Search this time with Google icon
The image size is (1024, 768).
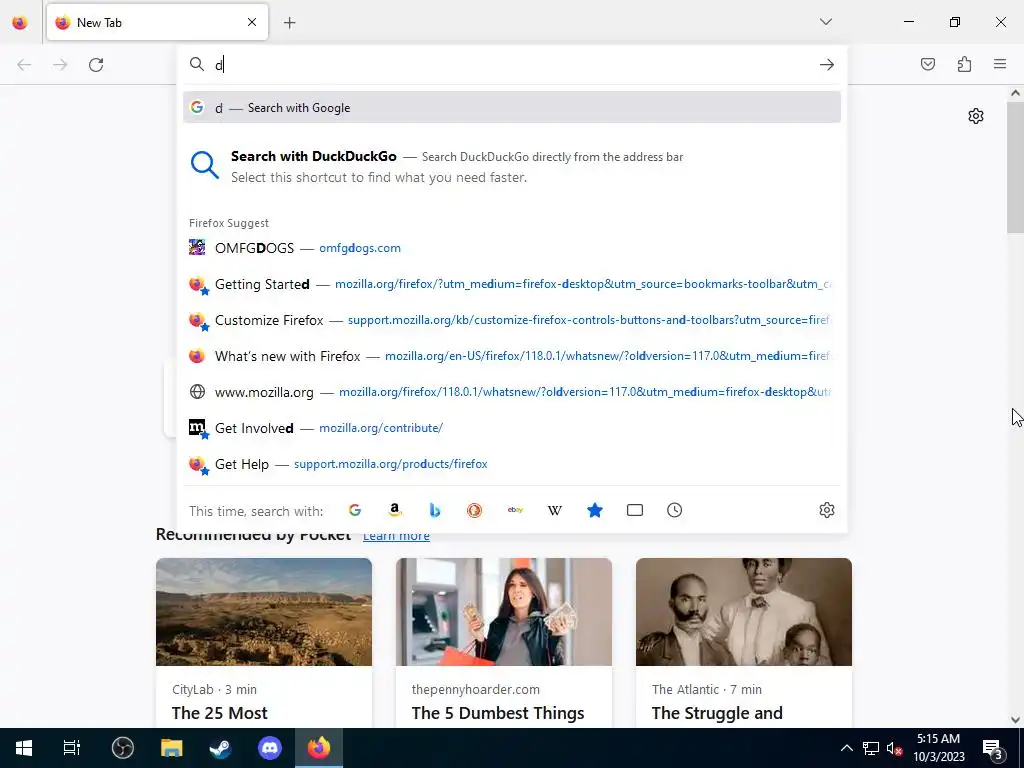click(355, 510)
